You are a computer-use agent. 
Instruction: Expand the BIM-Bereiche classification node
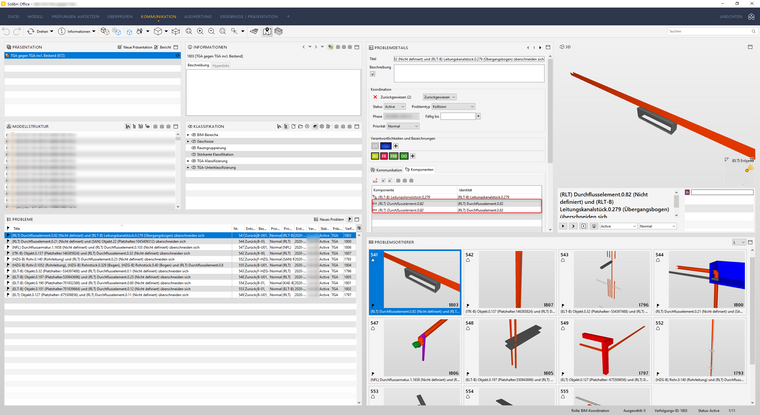pyautogui.click(x=188, y=135)
